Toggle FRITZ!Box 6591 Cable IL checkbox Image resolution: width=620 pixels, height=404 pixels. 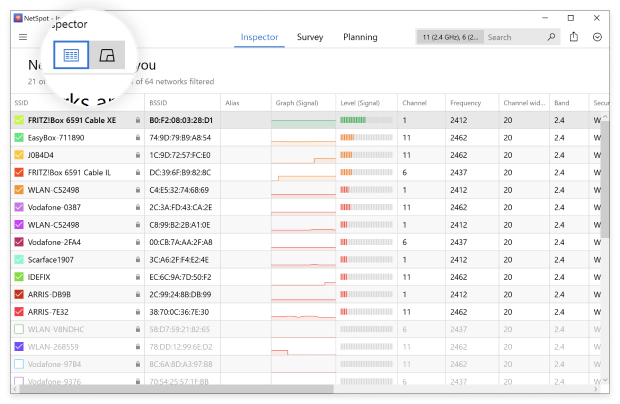[x=19, y=172]
